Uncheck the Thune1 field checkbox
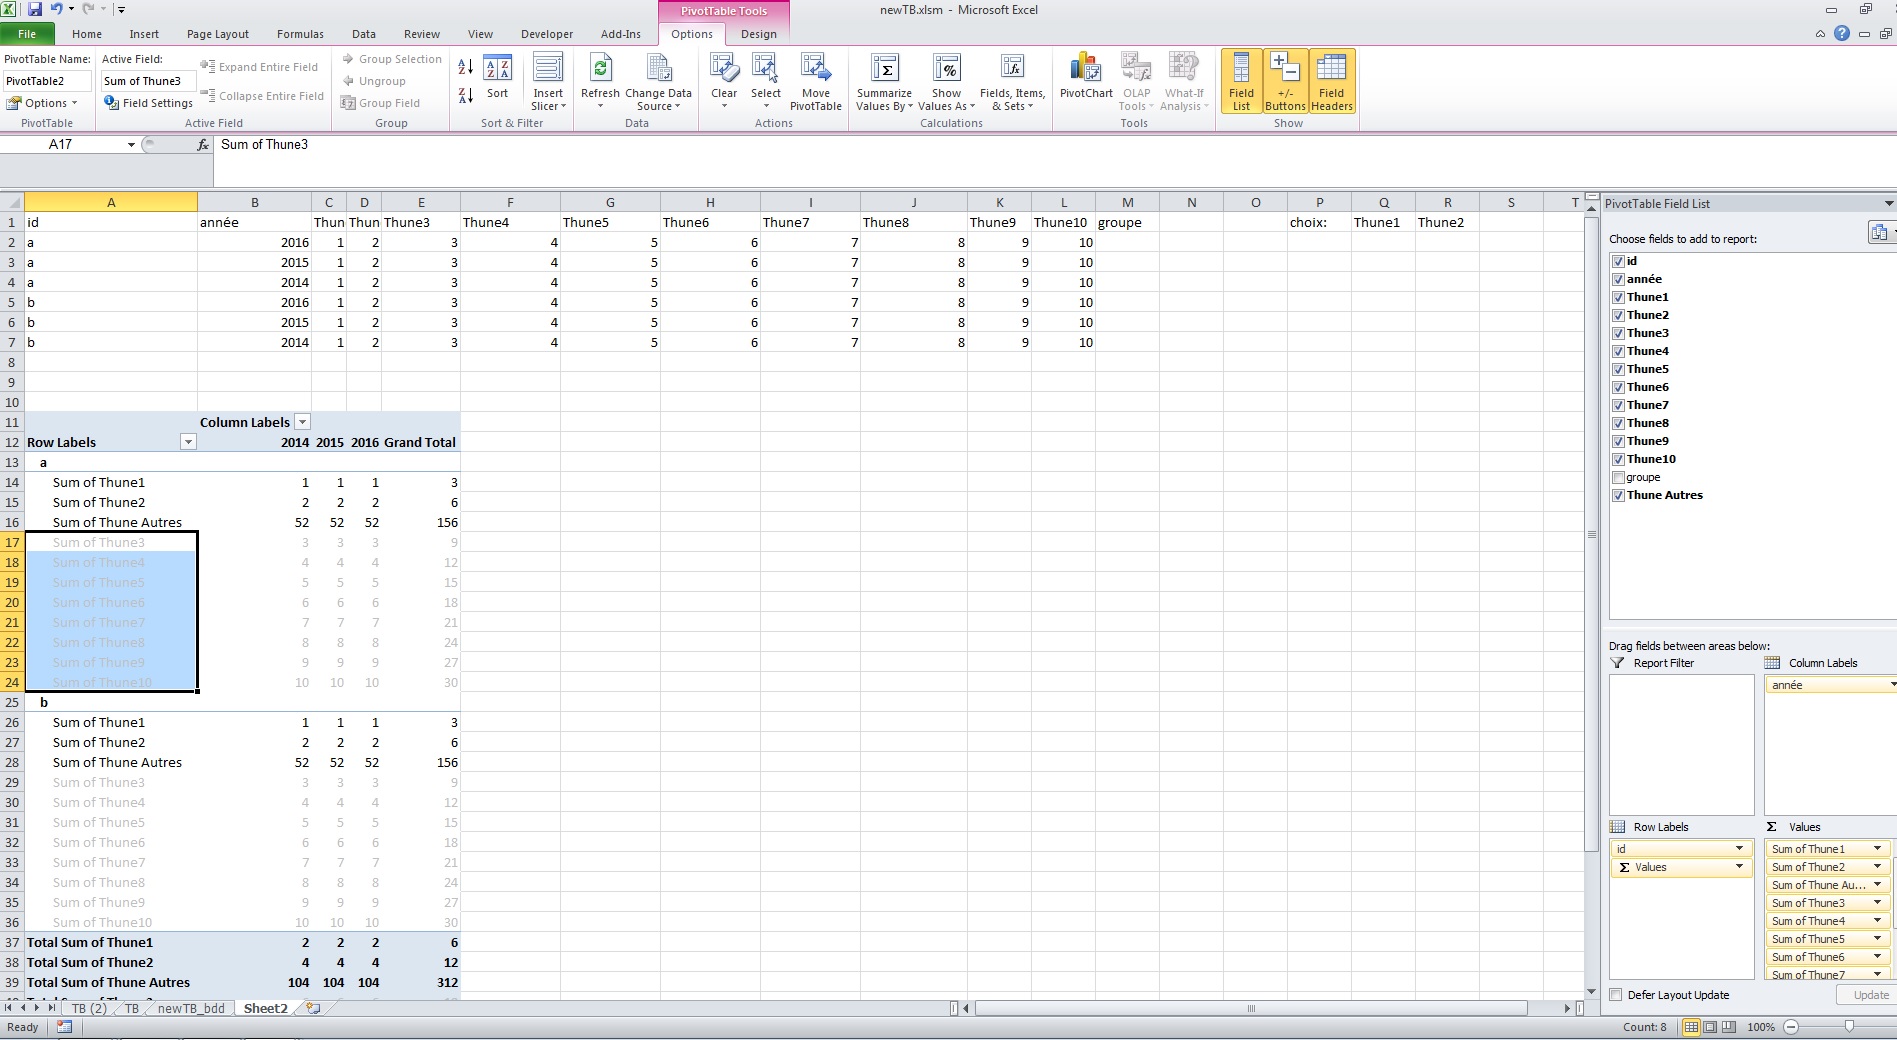 (x=1618, y=297)
